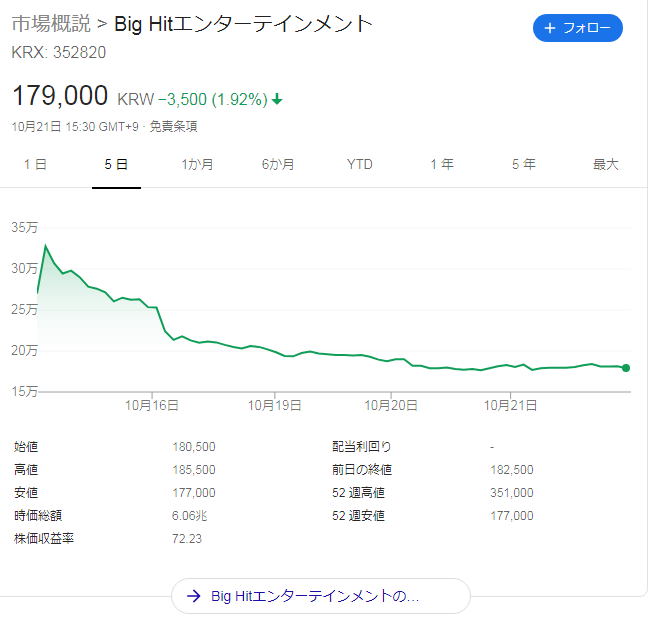Show the 最大 chart range
The image size is (661, 617).
click(x=605, y=164)
